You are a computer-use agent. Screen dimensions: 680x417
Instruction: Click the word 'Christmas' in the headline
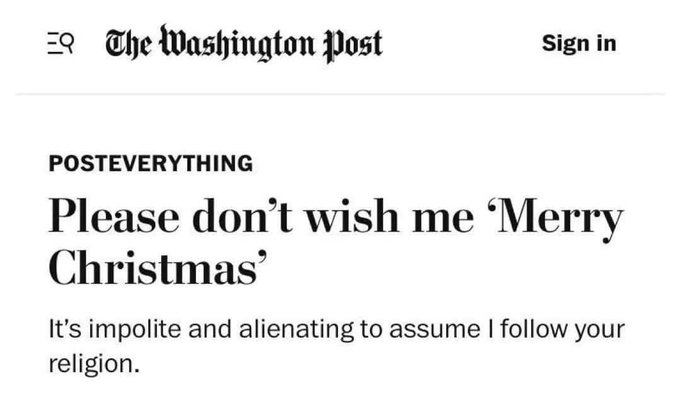(157, 267)
